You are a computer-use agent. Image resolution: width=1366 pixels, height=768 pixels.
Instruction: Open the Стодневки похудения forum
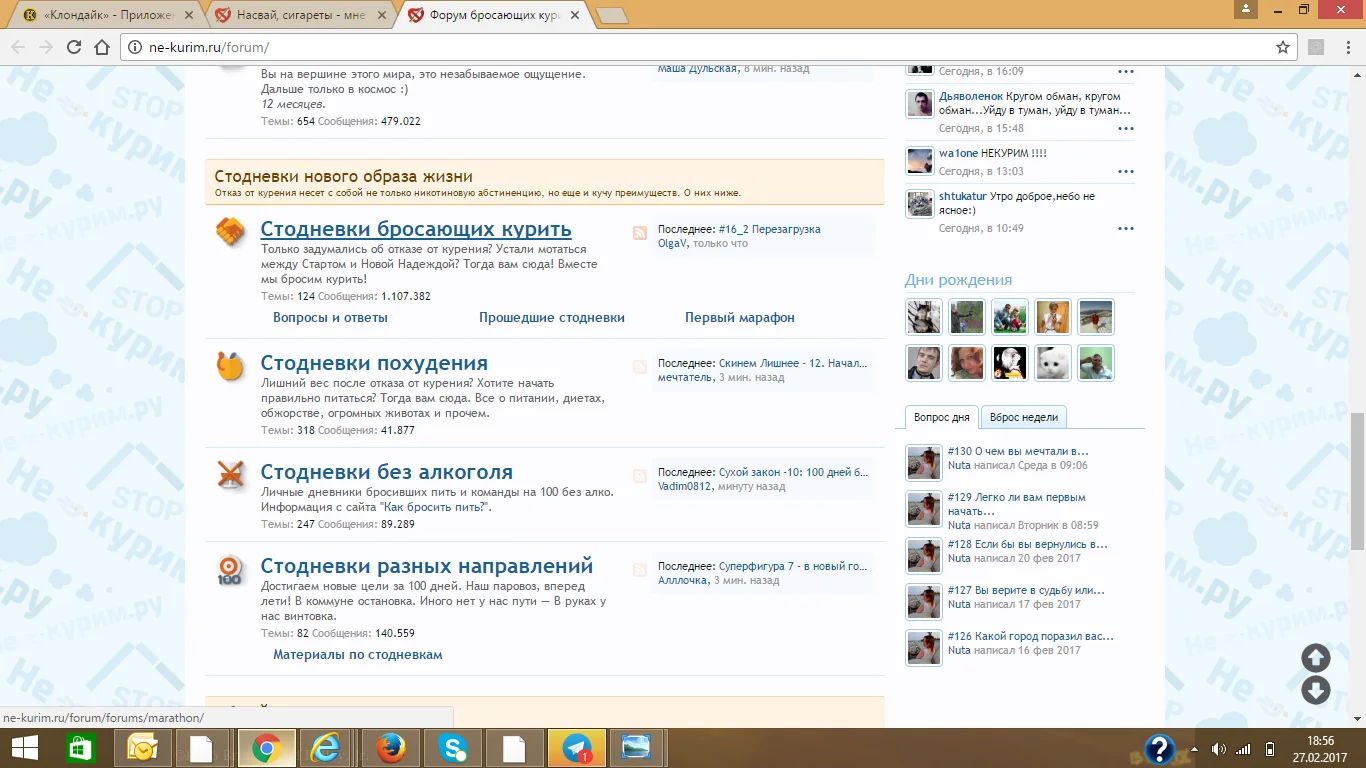click(374, 363)
